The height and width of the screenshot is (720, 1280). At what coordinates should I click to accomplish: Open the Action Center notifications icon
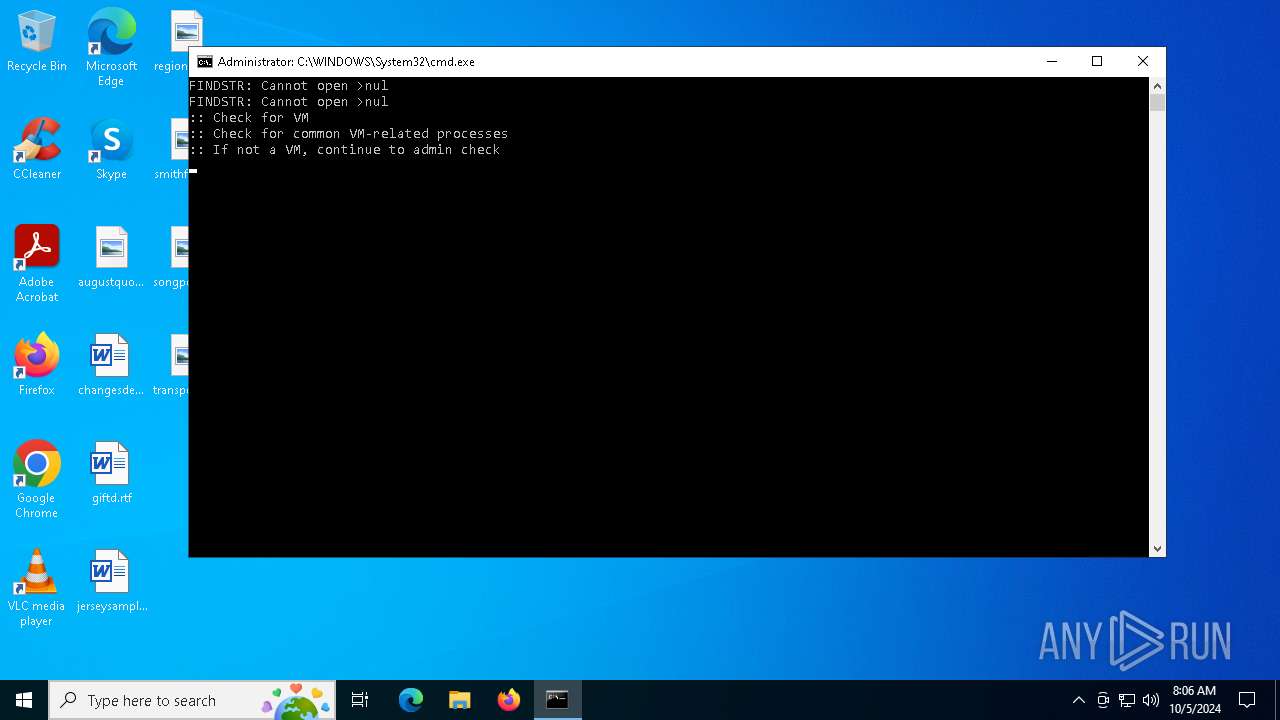coord(1247,700)
